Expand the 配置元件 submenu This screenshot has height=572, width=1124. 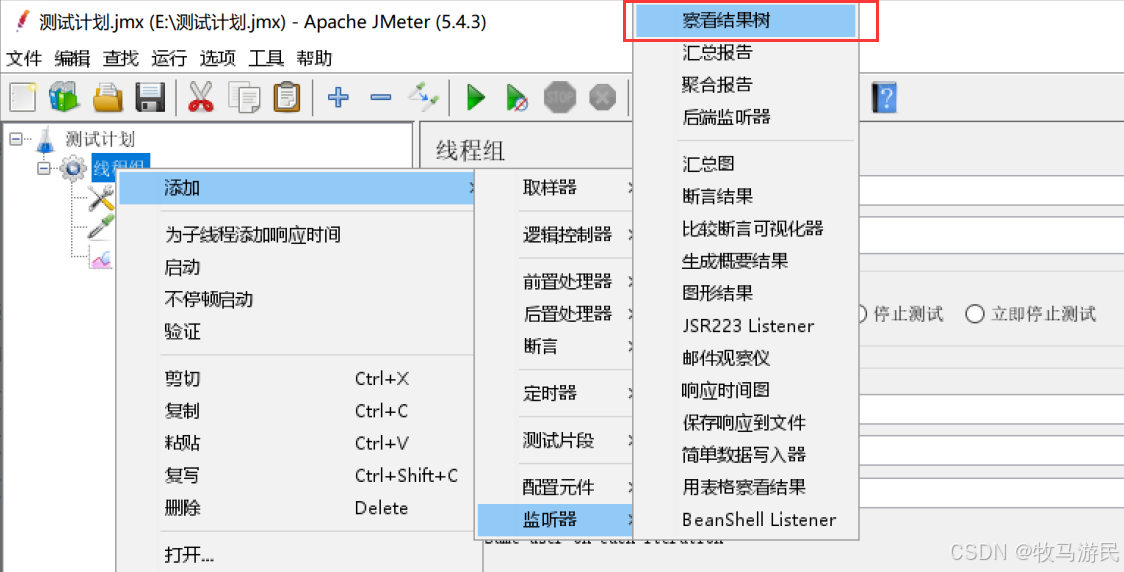pyautogui.click(x=556, y=487)
